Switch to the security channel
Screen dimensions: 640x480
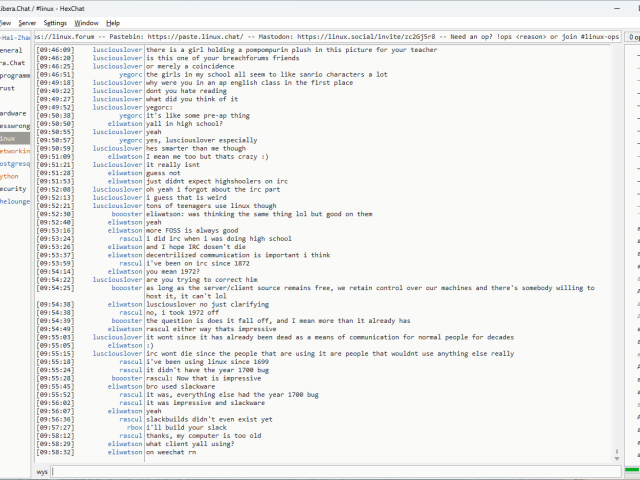click(13, 188)
